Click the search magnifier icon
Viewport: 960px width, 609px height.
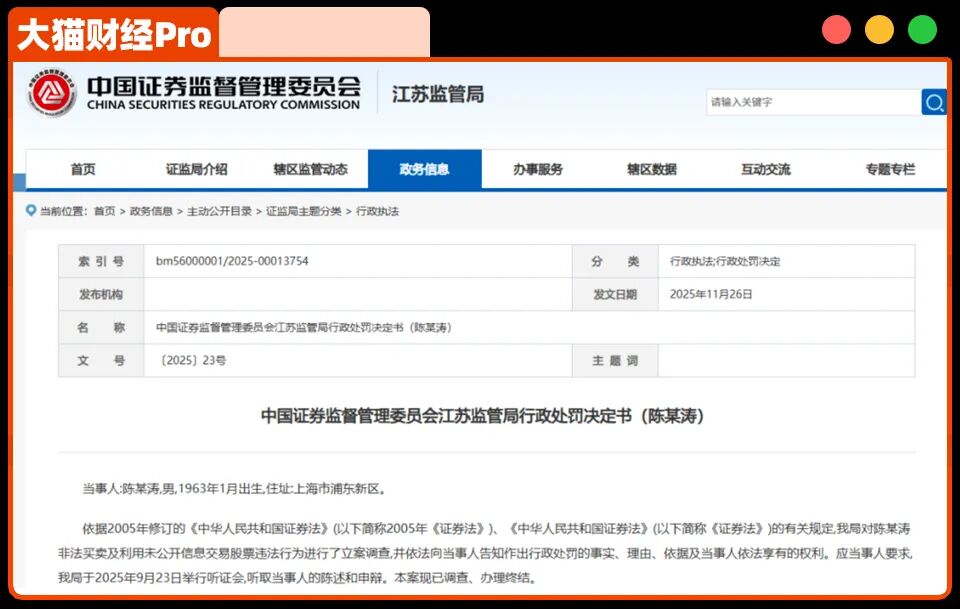pos(934,102)
